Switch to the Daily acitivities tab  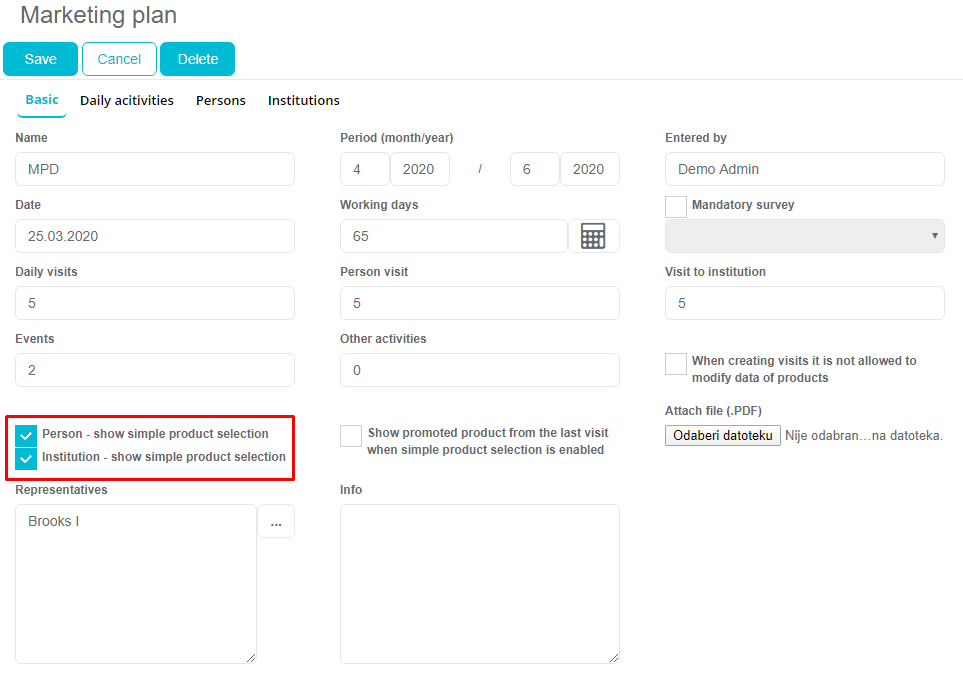click(x=127, y=101)
